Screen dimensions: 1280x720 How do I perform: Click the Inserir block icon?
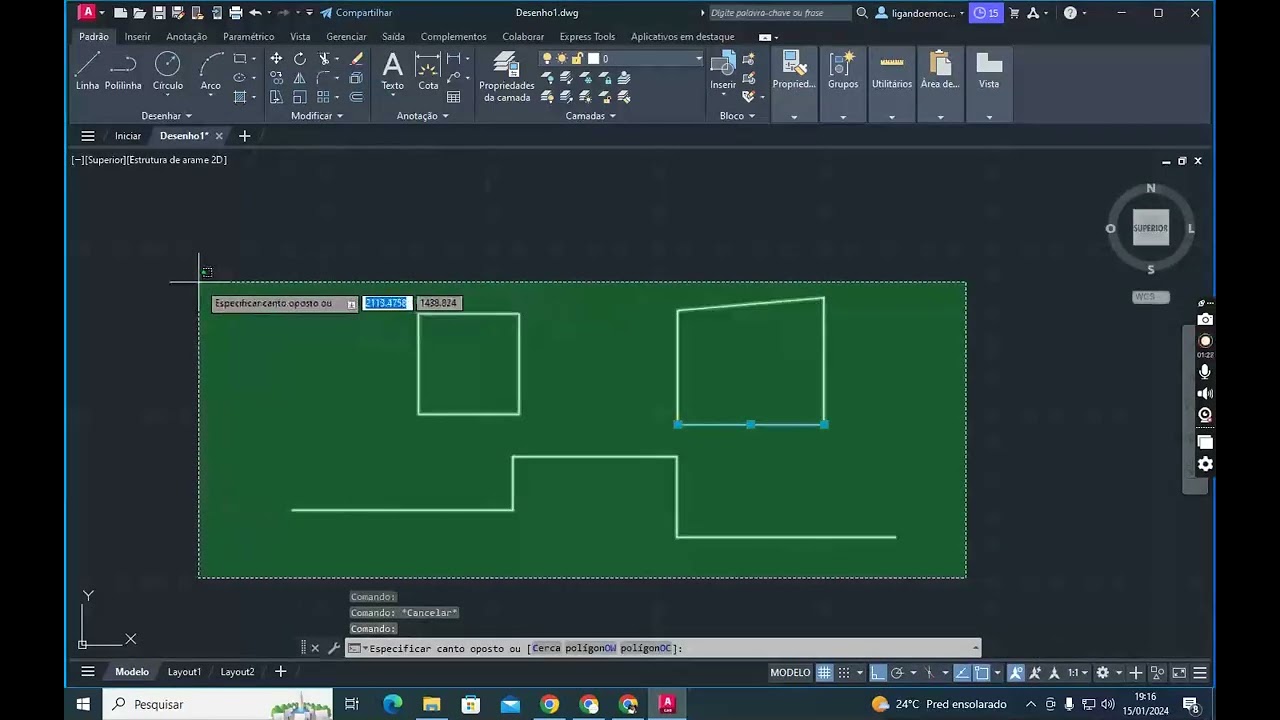723,71
